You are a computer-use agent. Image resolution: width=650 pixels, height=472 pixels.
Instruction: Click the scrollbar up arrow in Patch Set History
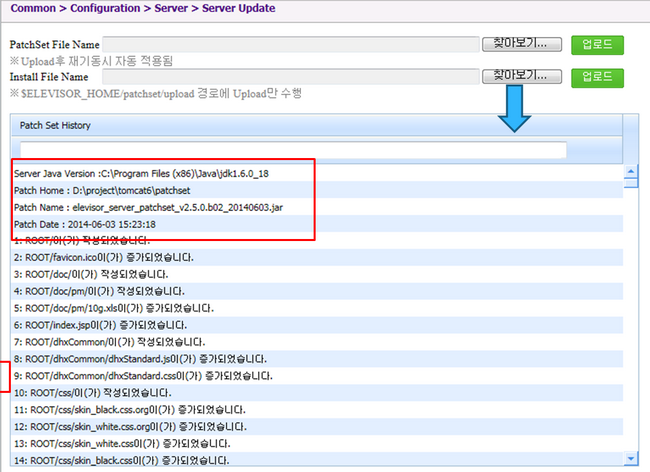630,172
